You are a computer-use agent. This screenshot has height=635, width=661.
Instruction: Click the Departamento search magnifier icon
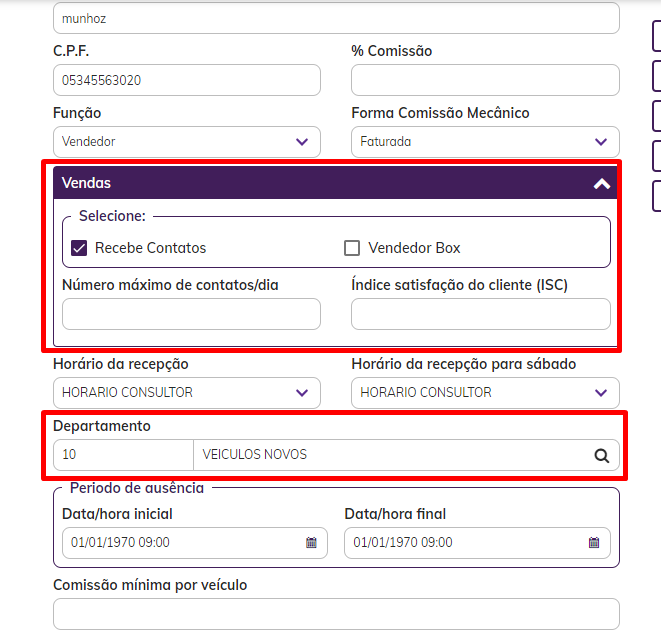coord(601,455)
